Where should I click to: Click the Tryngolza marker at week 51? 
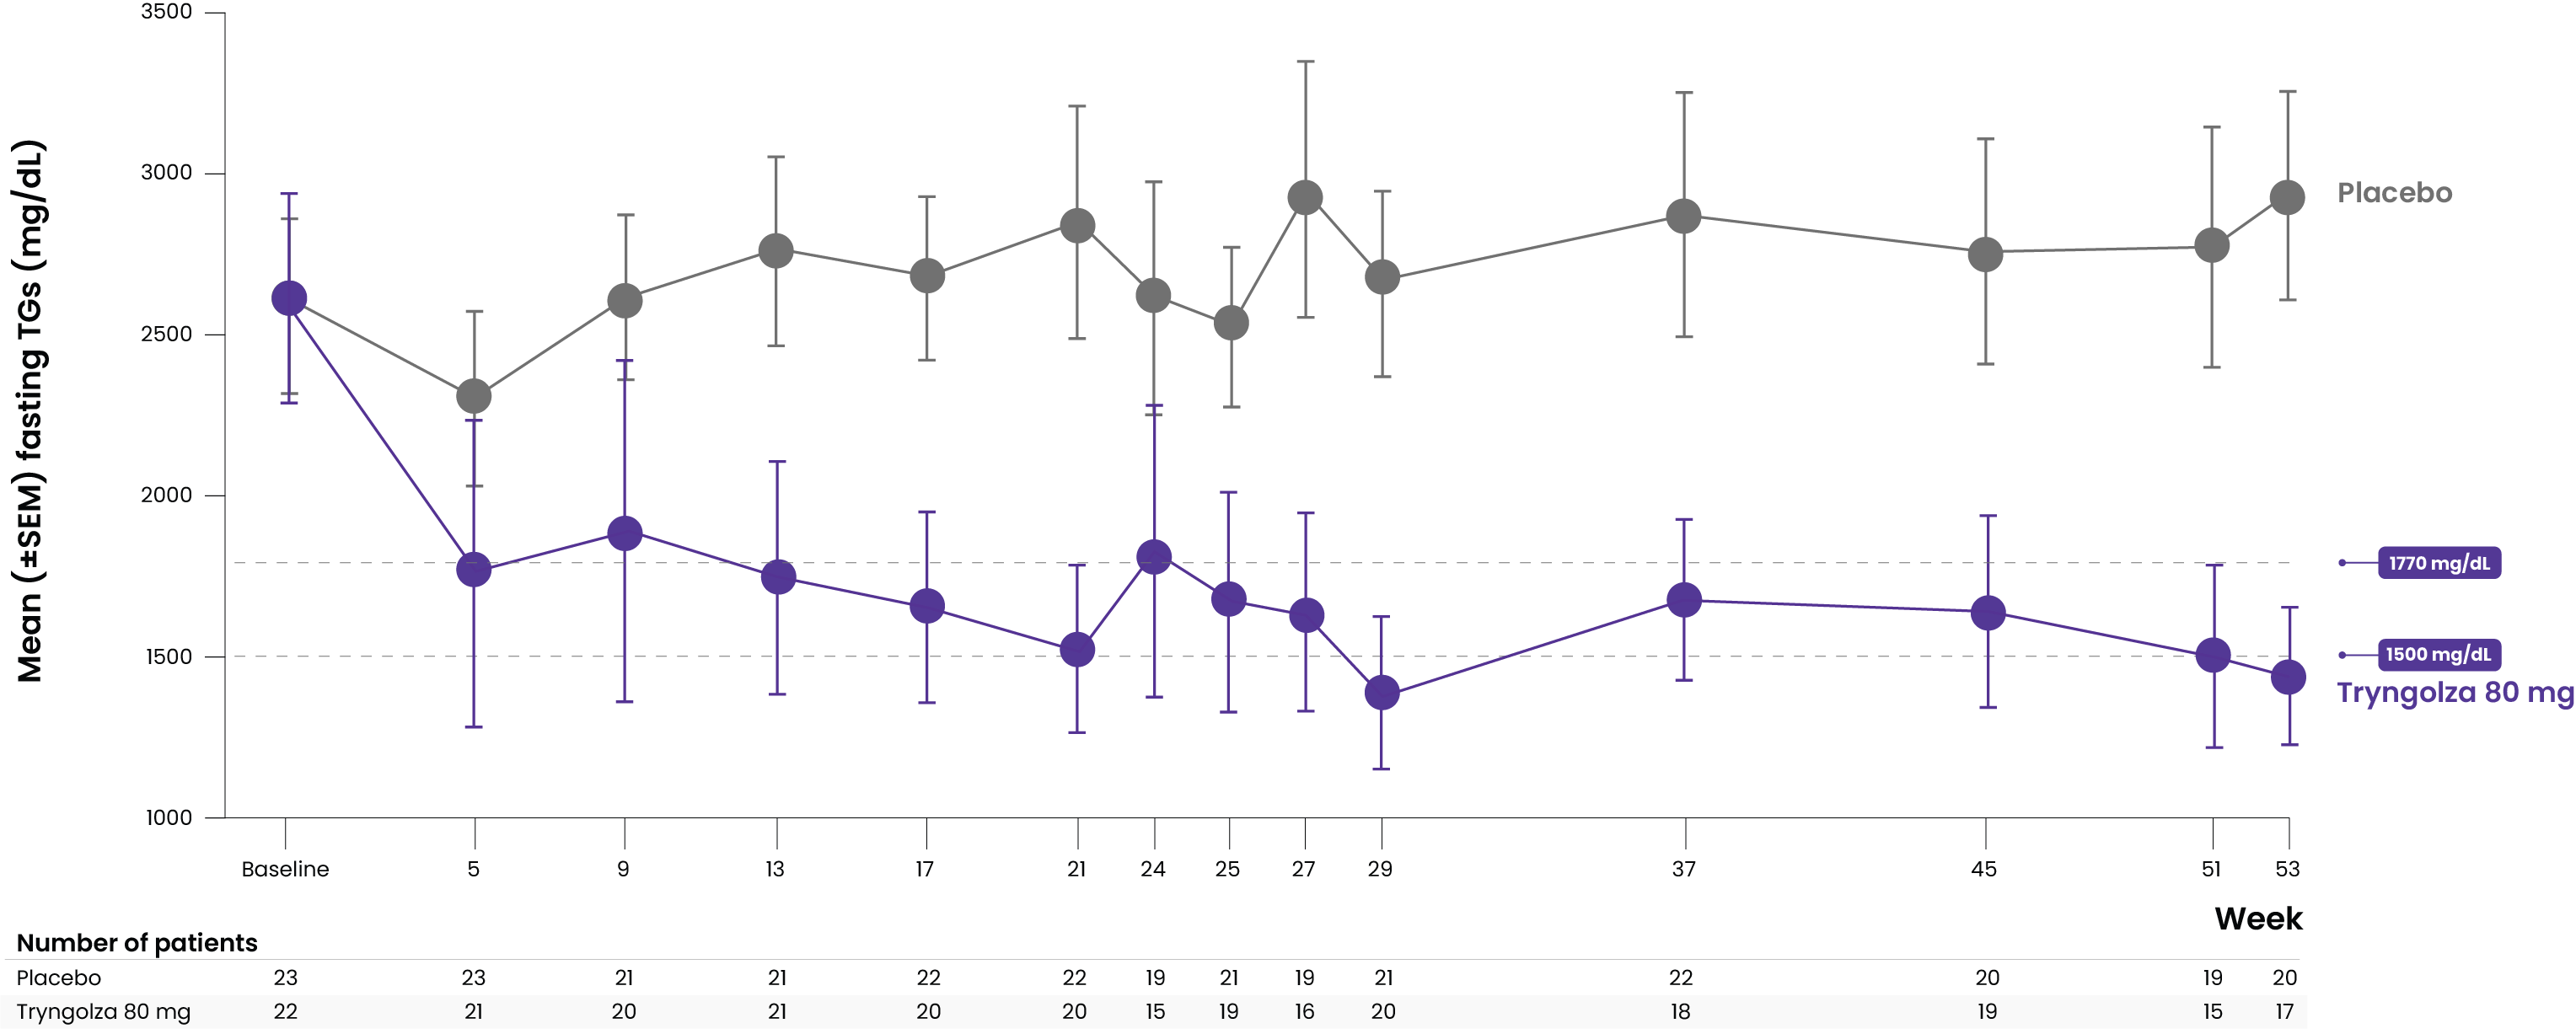(2213, 656)
